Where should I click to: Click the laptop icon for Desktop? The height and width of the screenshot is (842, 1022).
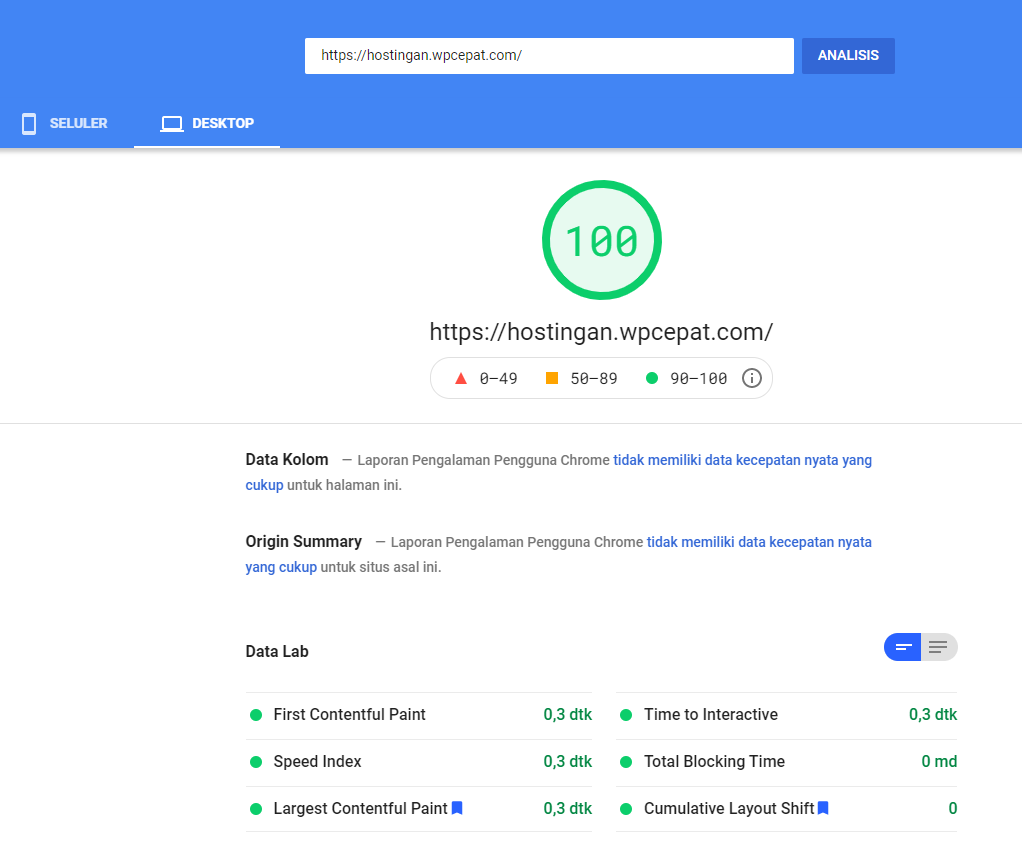[x=172, y=124]
